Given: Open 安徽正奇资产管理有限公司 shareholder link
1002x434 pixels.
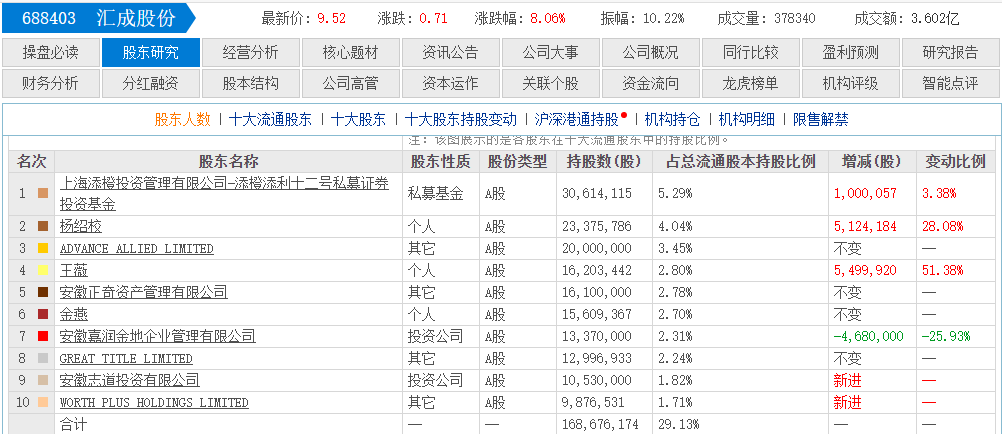Looking at the screenshot, I should click(143, 293).
